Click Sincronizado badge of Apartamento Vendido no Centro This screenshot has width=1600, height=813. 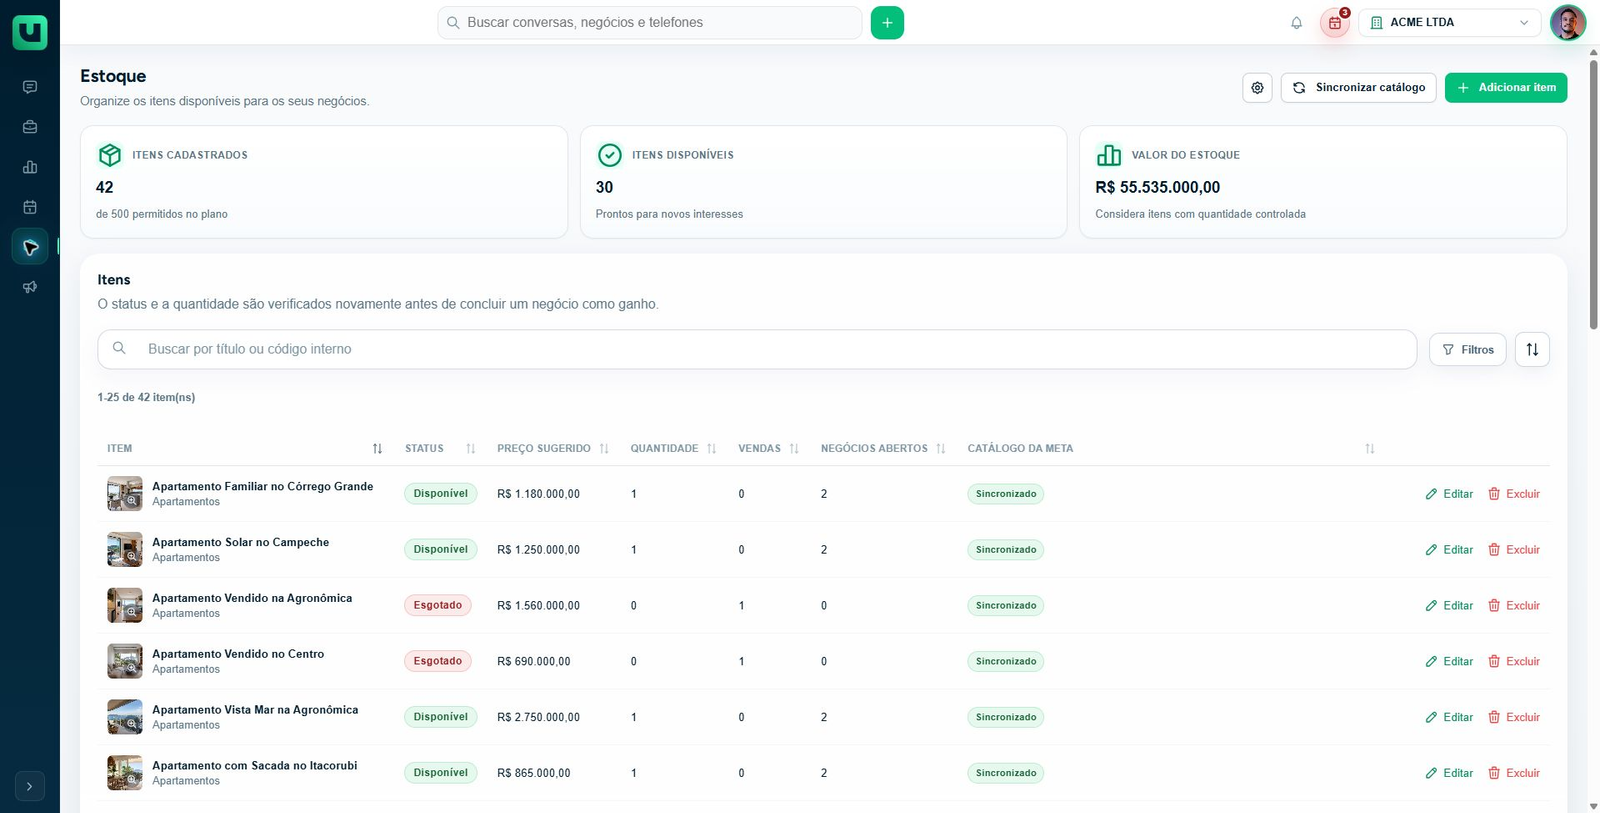pos(1006,662)
